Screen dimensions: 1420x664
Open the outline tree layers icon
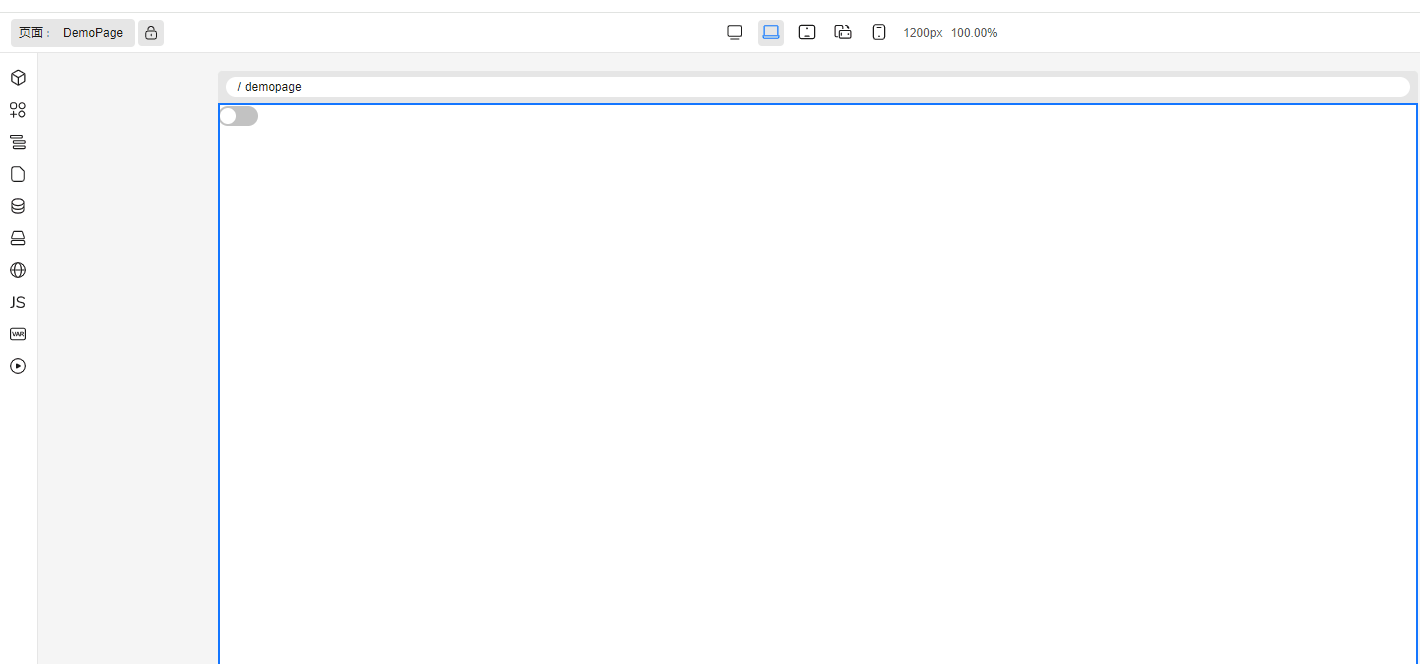[18, 142]
